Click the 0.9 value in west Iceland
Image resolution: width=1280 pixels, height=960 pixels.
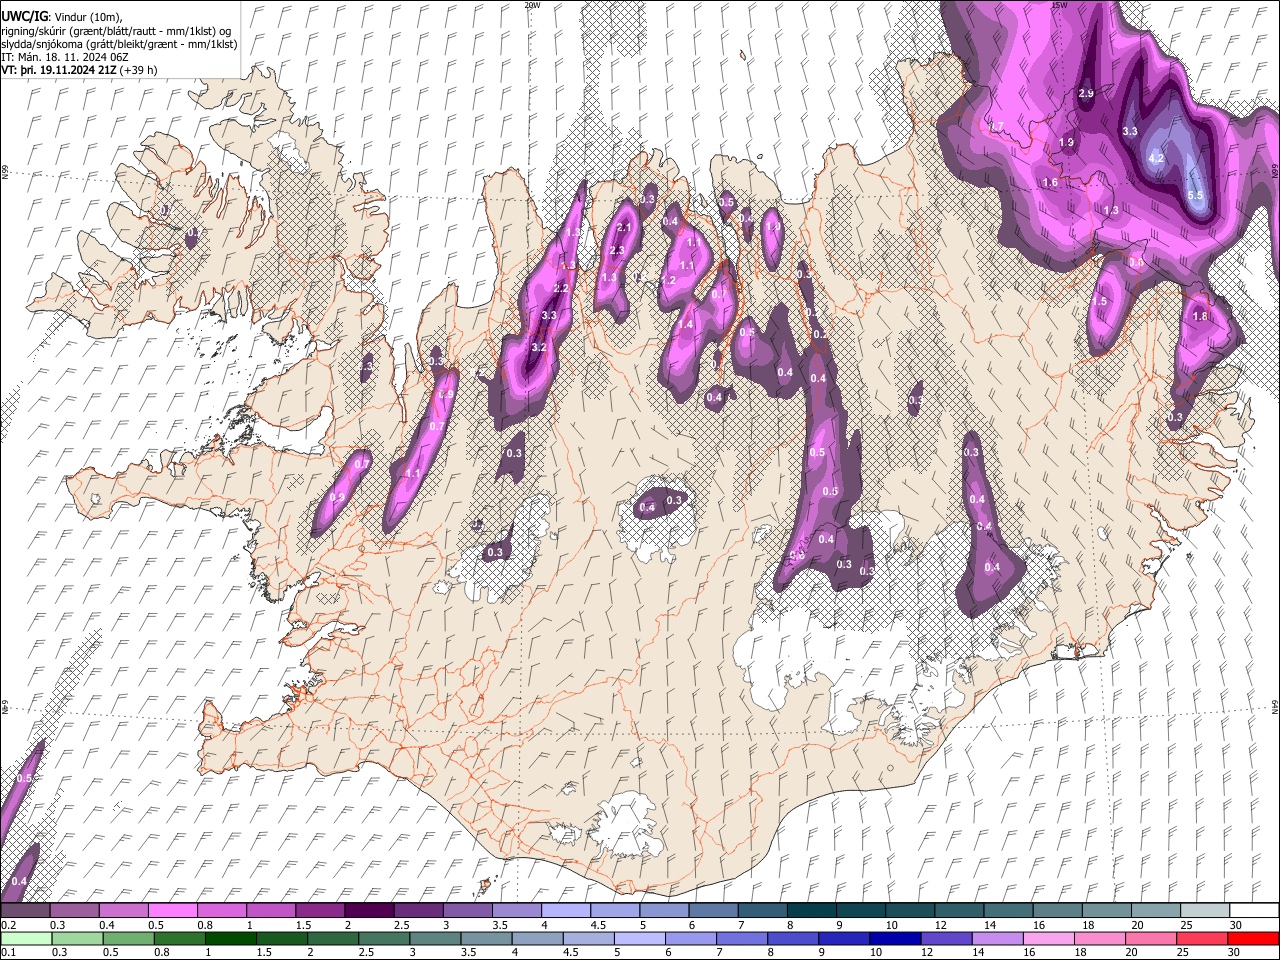click(337, 497)
